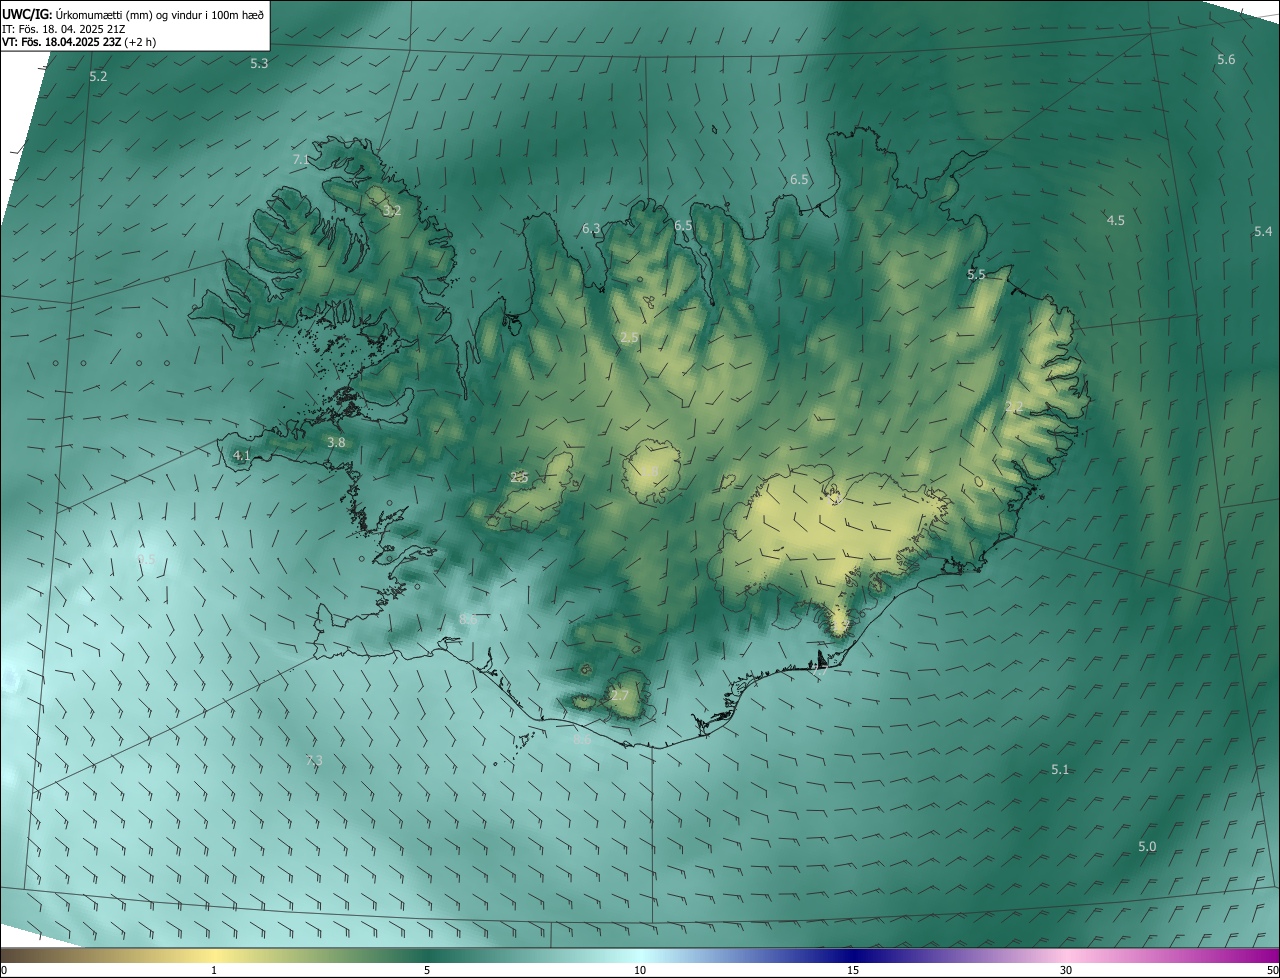Click the map title 'UWC/IG: Úrkomumætti (mm) og vindur í 100m hæð'
The width and height of the screenshot is (1280, 978).
[x=133, y=13]
